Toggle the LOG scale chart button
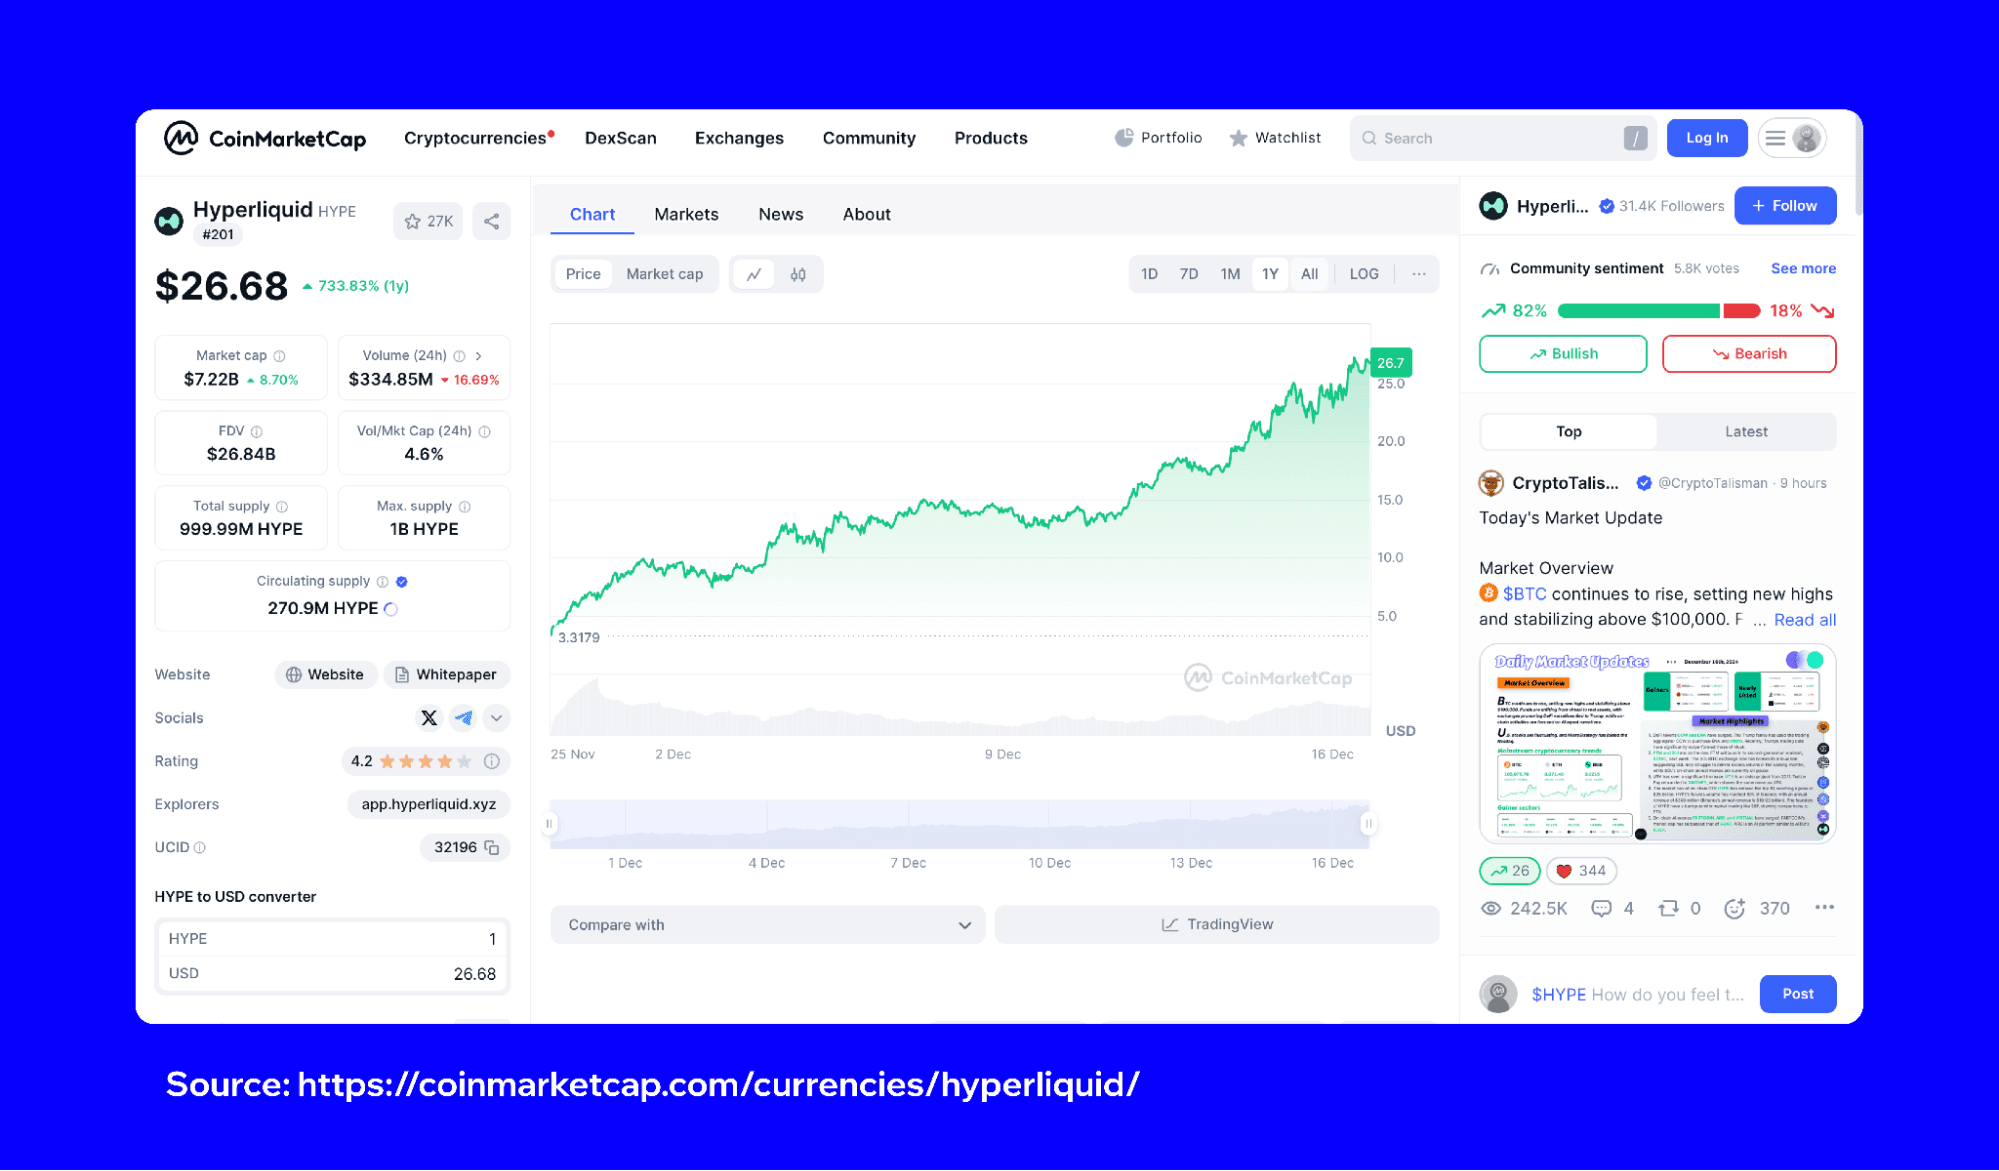This screenshot has height=1171, width=1999. pos(1363,275)
